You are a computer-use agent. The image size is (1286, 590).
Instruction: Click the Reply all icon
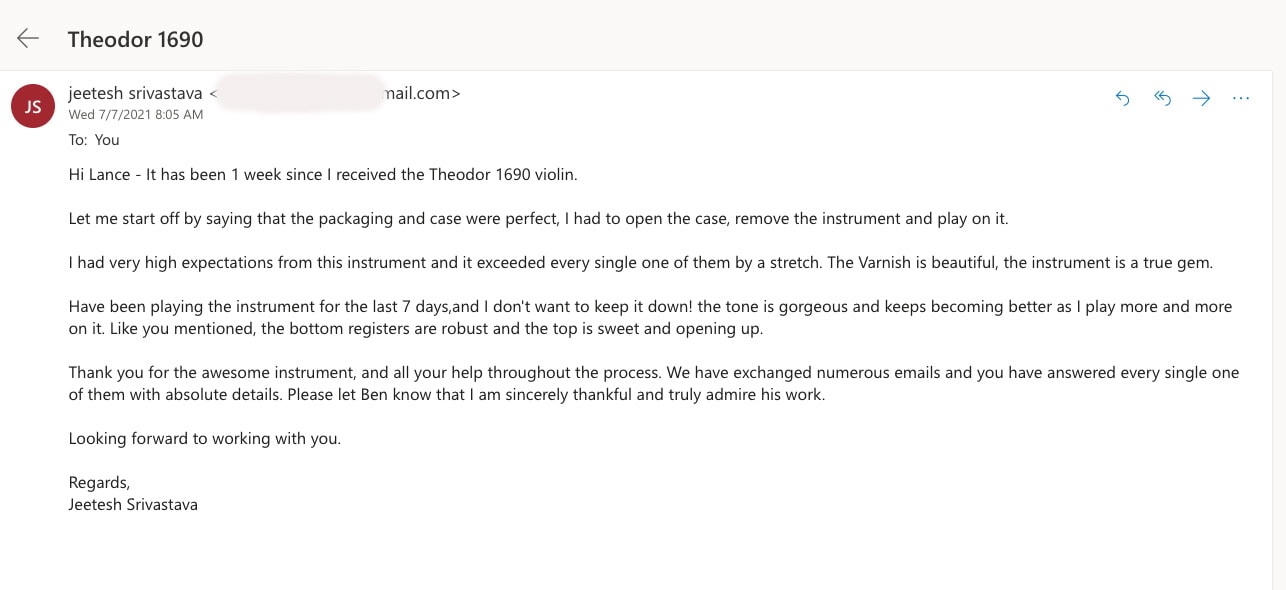pos(1162,98)
